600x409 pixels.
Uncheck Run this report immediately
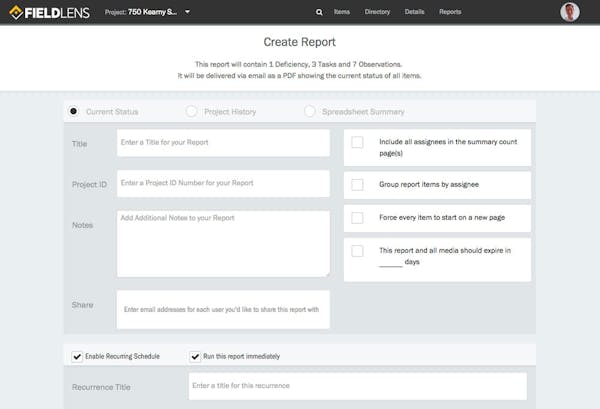(195, 357)
